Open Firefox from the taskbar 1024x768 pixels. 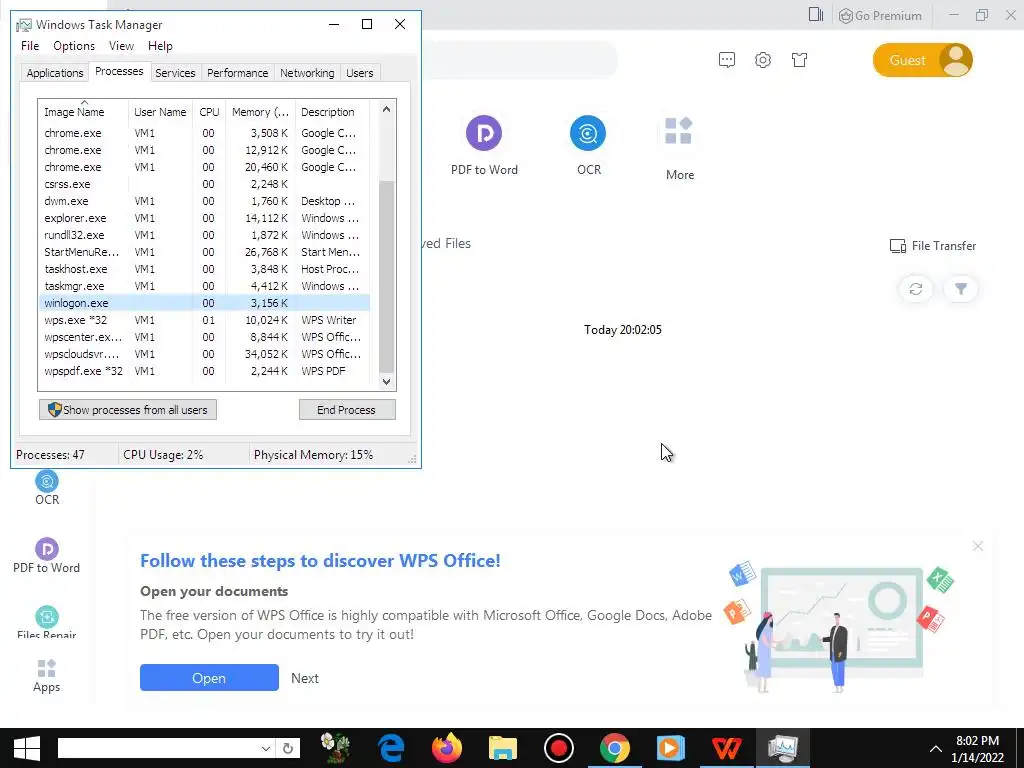point(447,748)
